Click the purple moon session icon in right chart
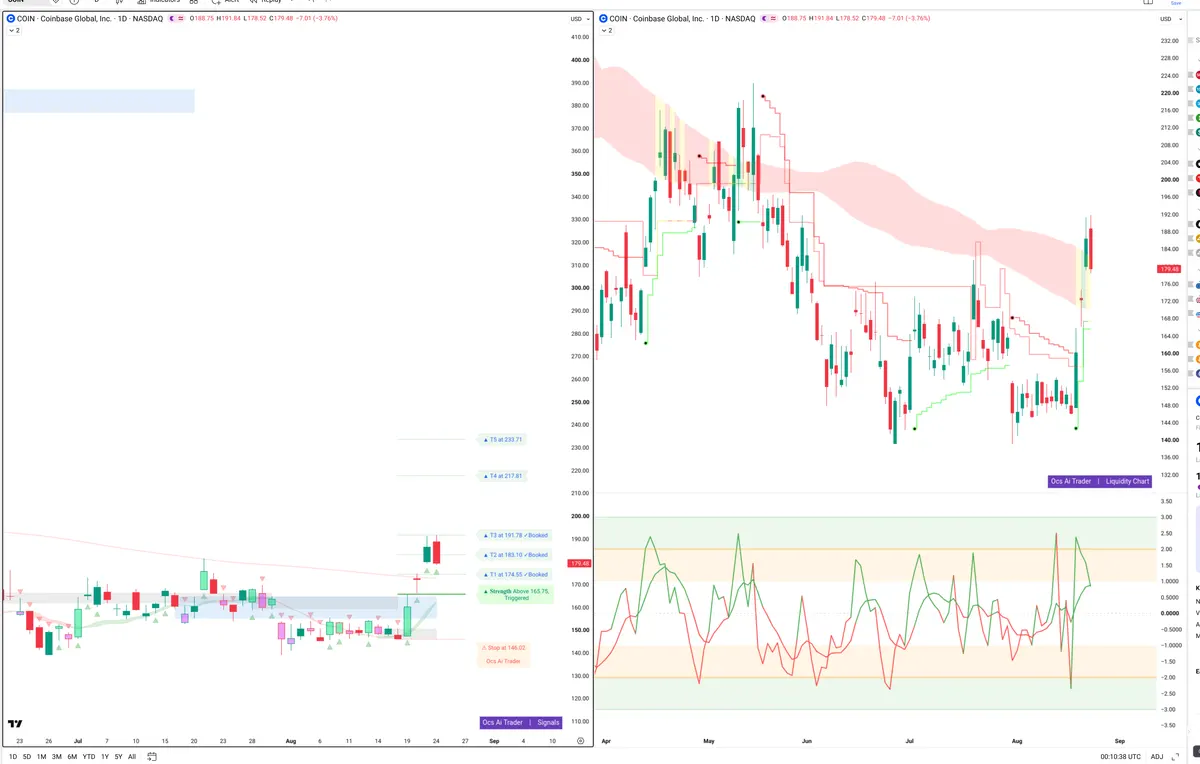 765,19
